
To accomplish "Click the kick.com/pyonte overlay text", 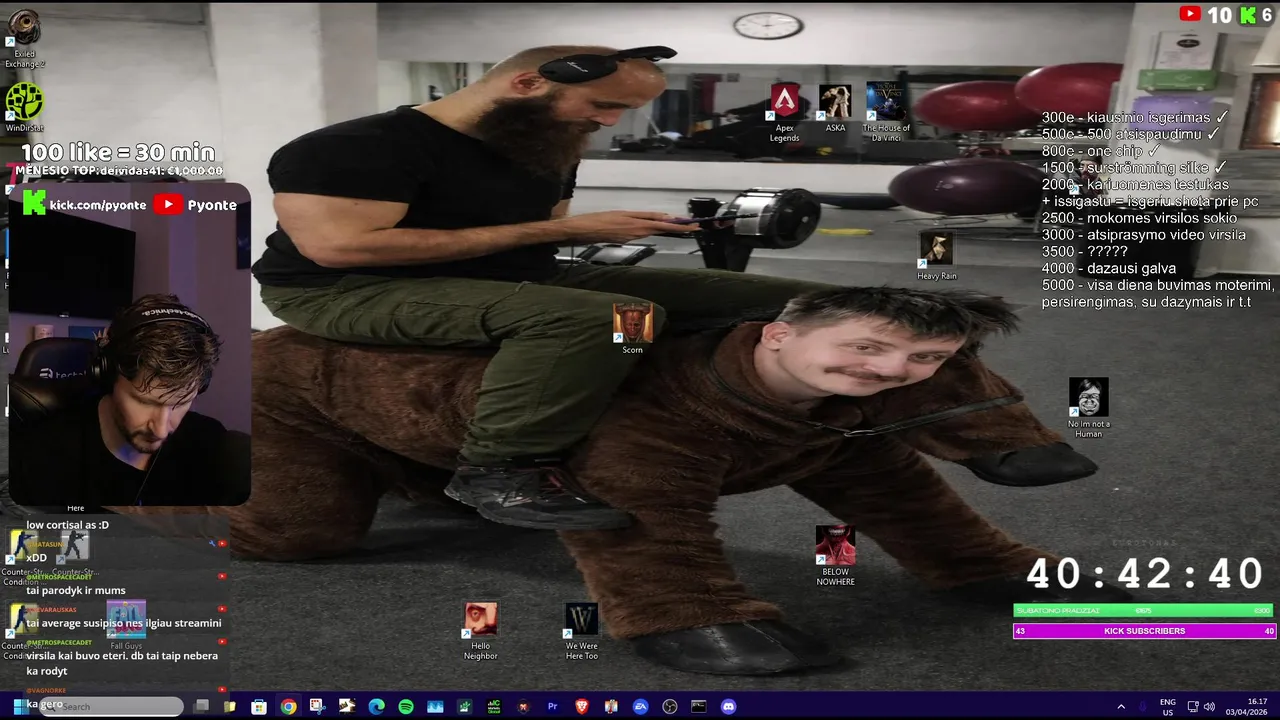I will click(x=98, y=205).
